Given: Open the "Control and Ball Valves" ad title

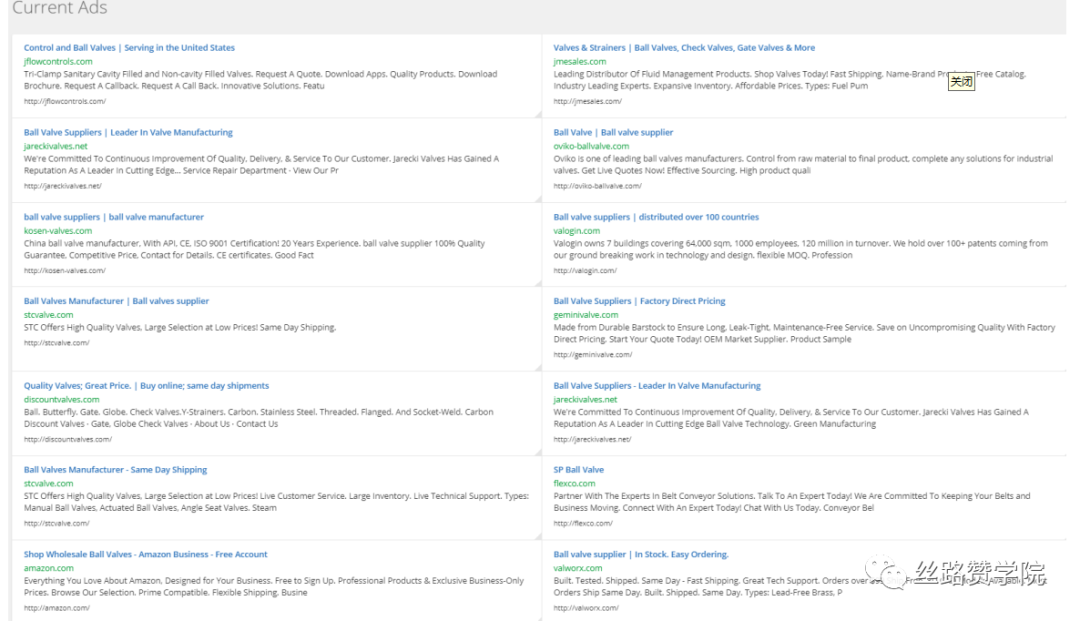Looking at the screenshot, I should pos(129,48).
